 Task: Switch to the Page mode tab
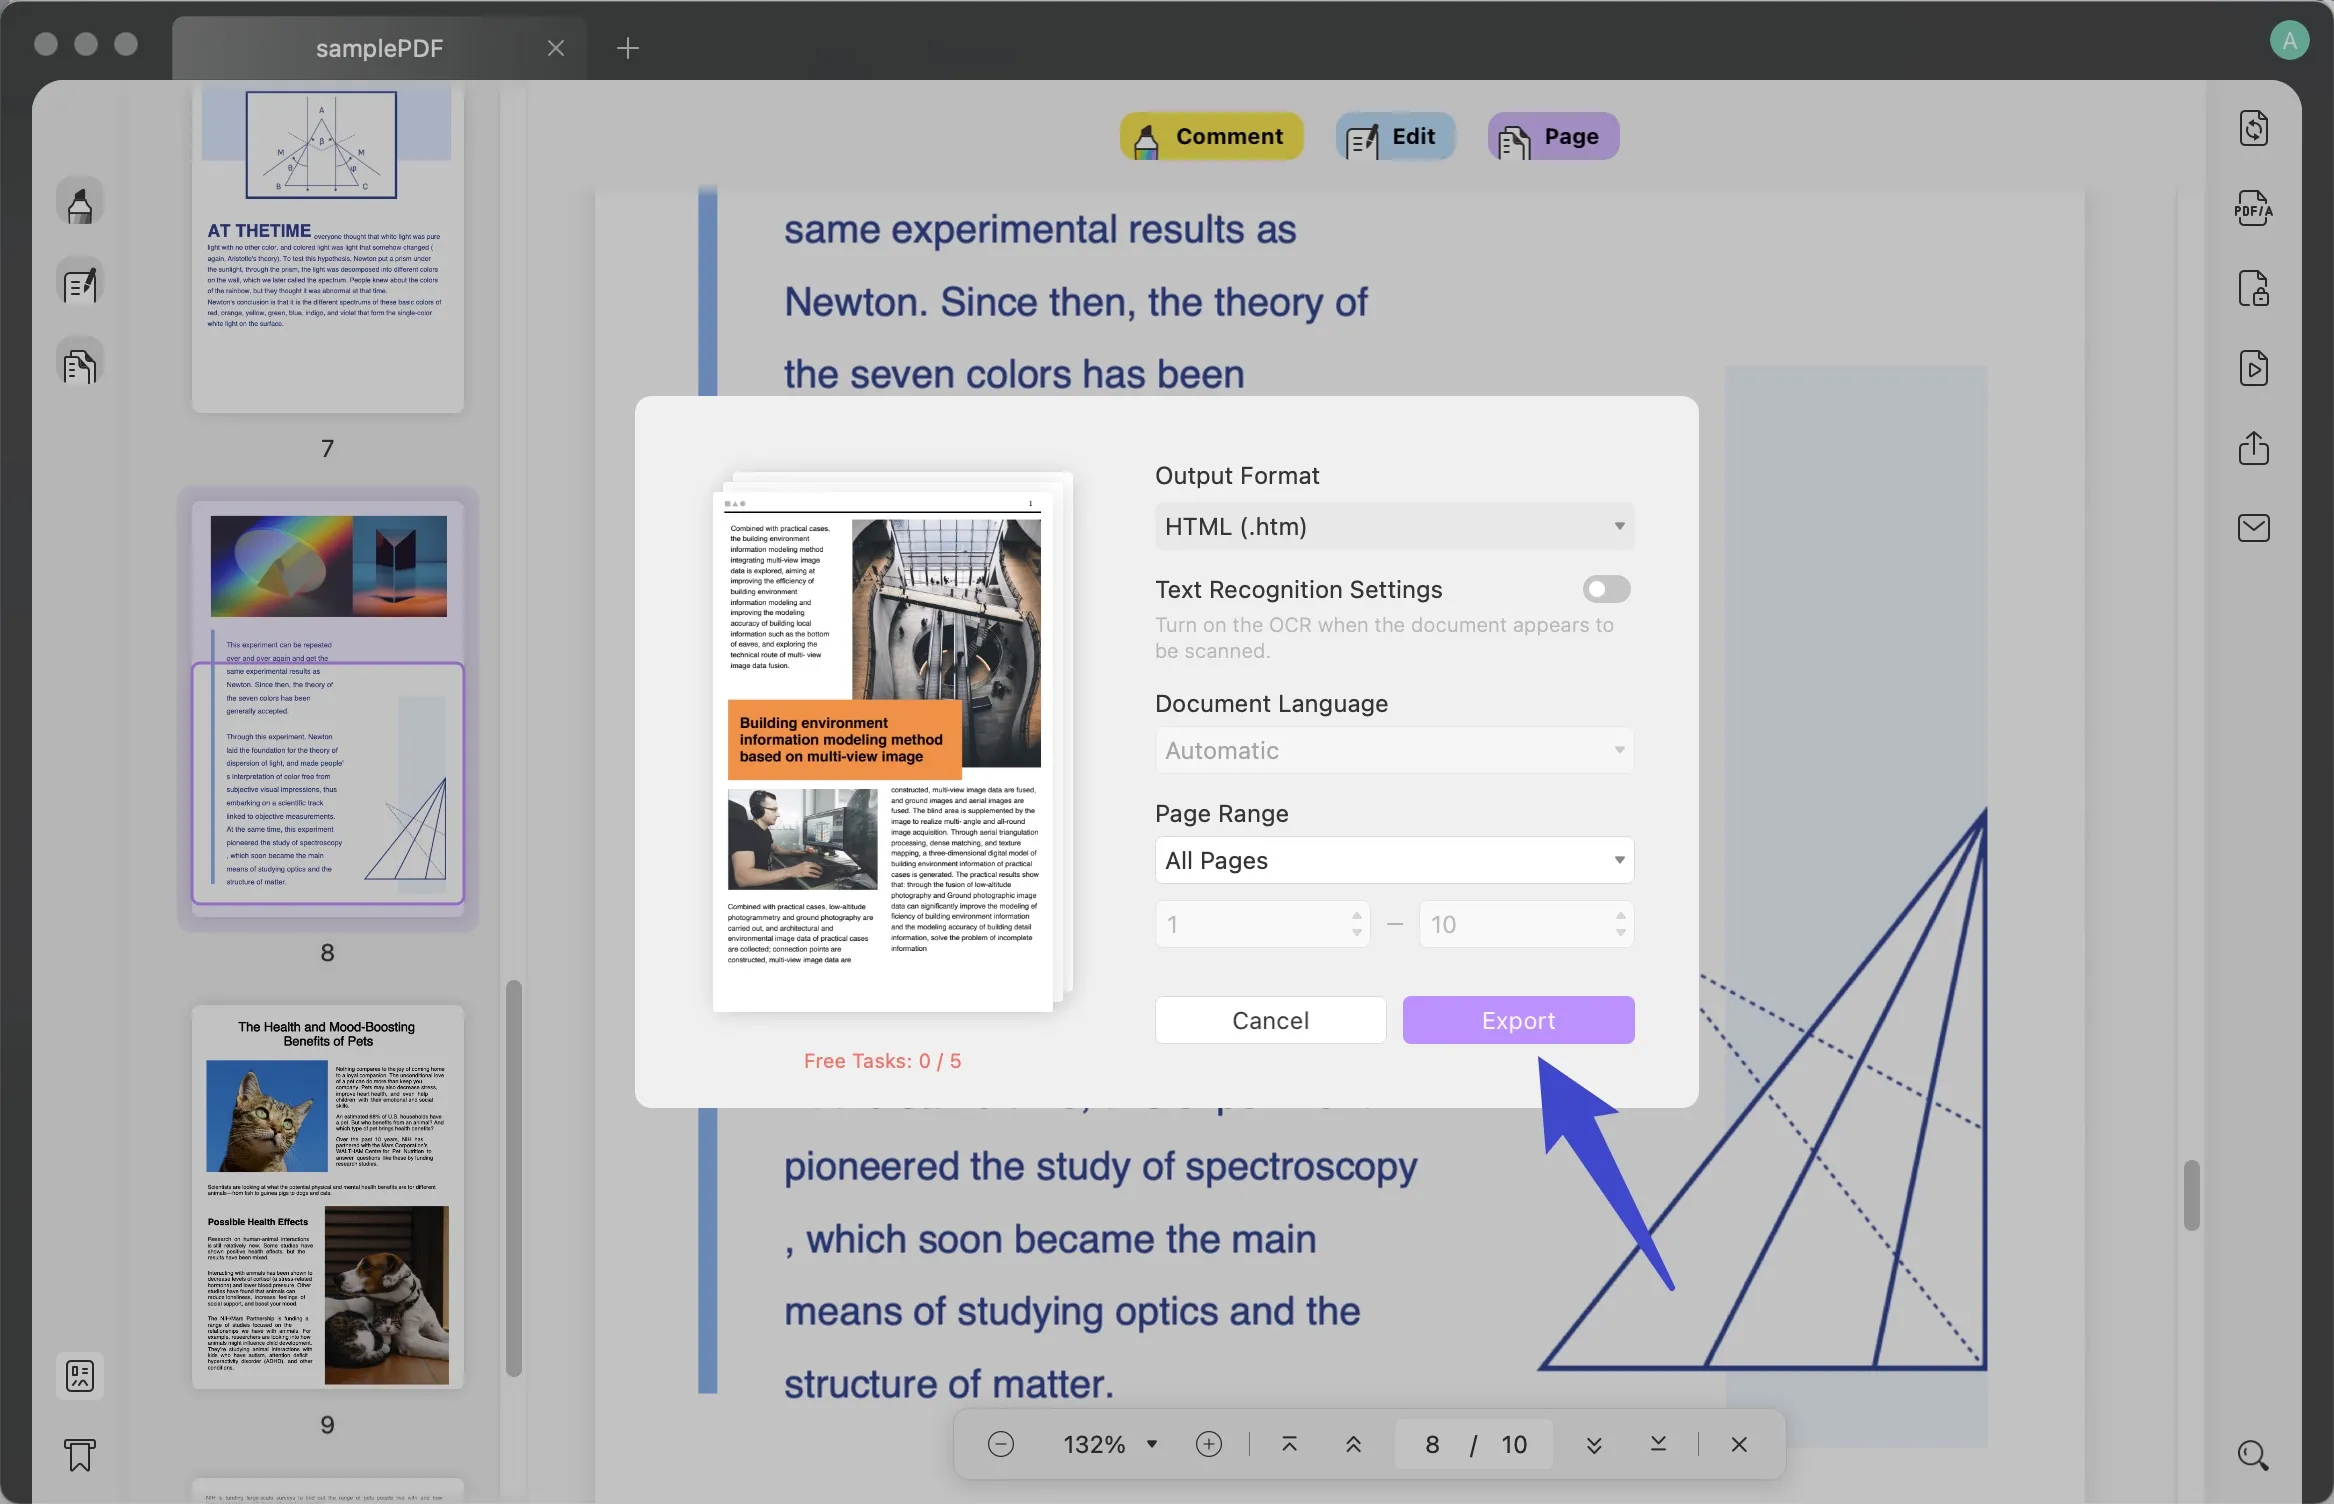(x=1552, y=137)
